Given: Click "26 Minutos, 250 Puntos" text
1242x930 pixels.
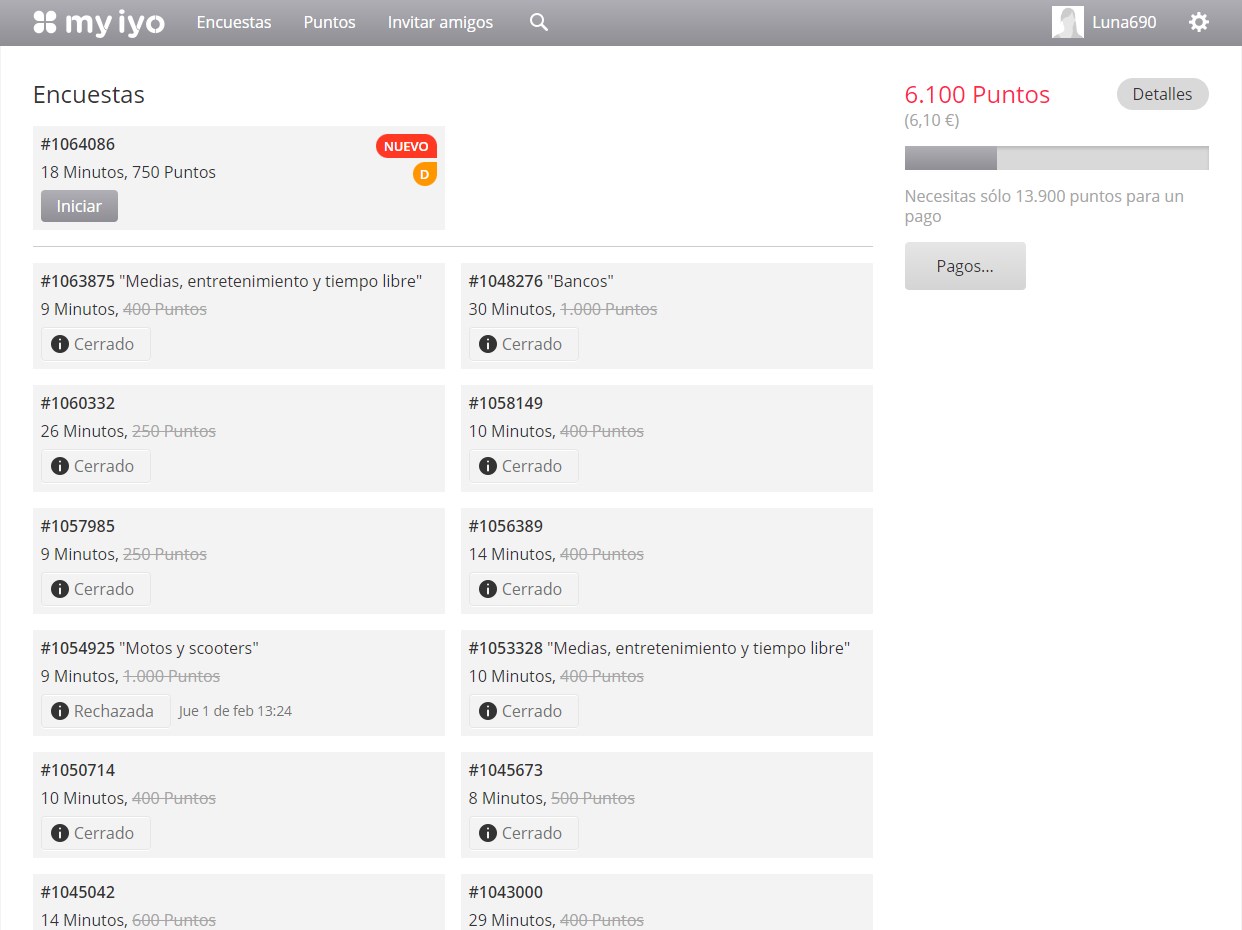Looking at the screenshot, I should click(x=128, y=431).
